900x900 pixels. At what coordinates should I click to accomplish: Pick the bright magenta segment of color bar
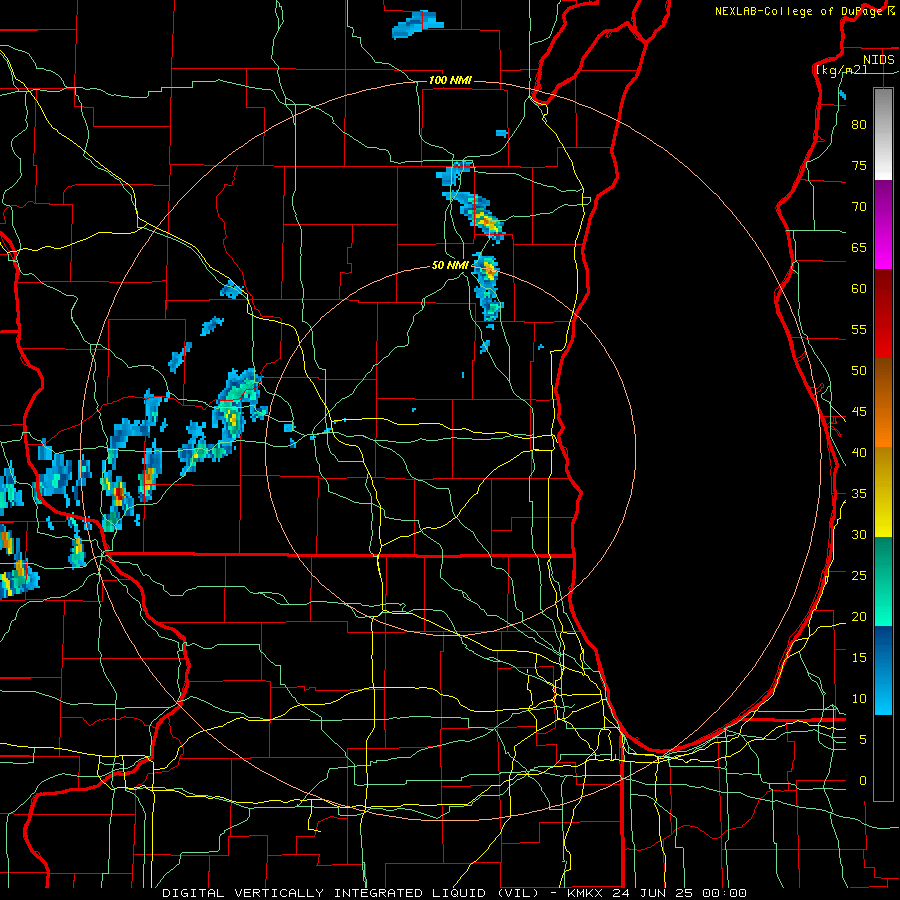(x=883, y=247)
